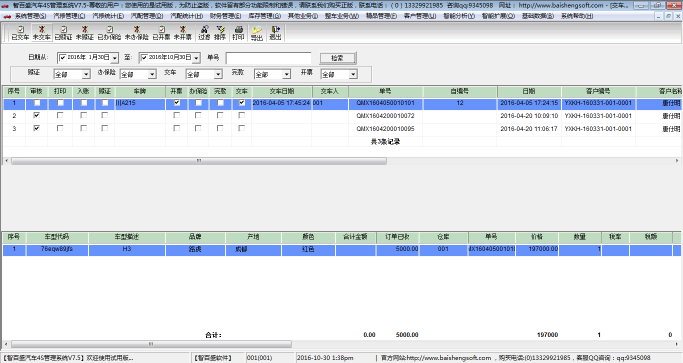Uncheck 开票 box in row 1

point(176,103)
